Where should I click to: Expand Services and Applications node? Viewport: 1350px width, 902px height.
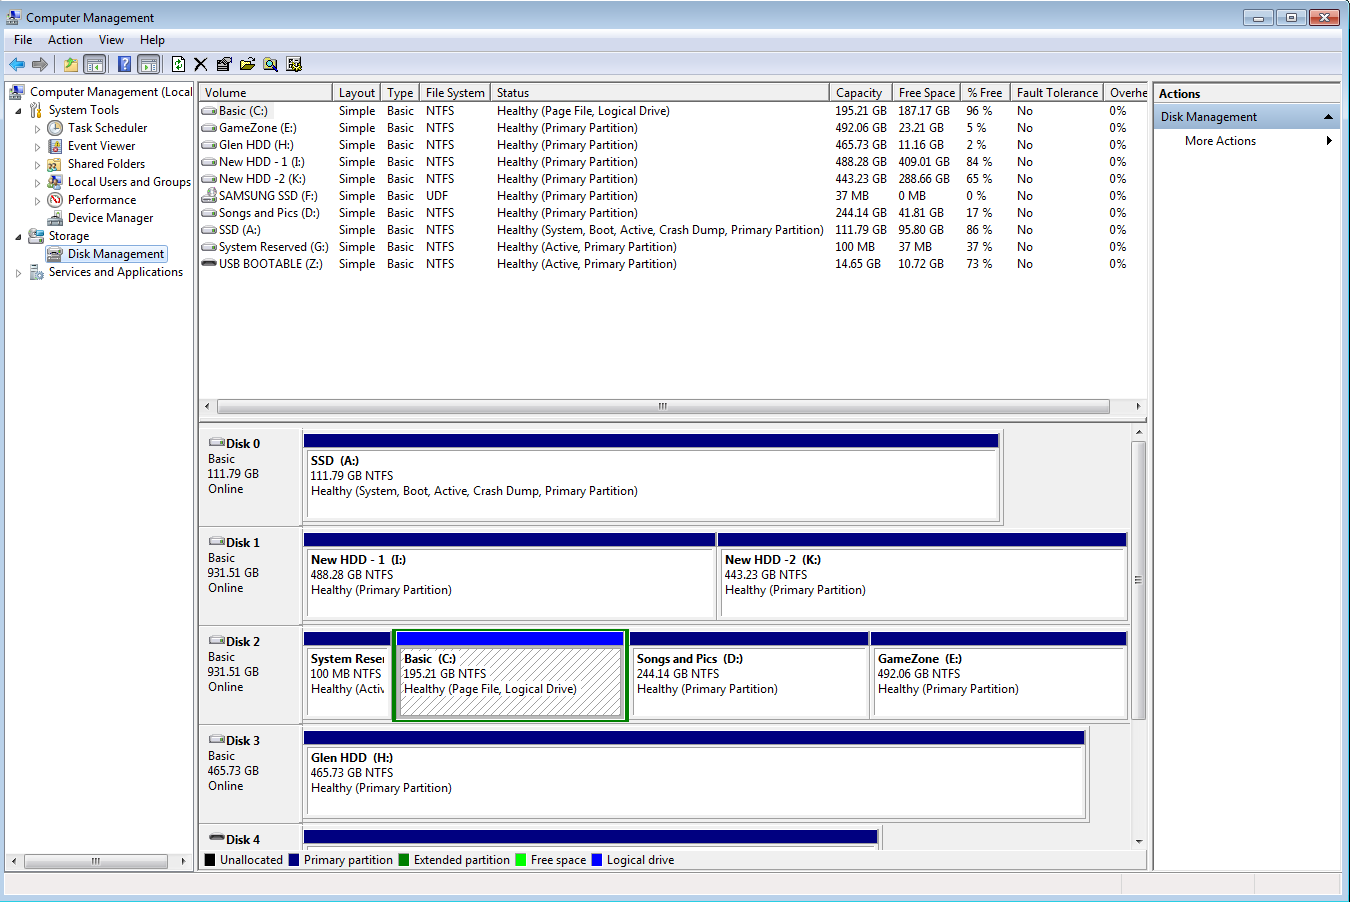[x=18, y=273]
